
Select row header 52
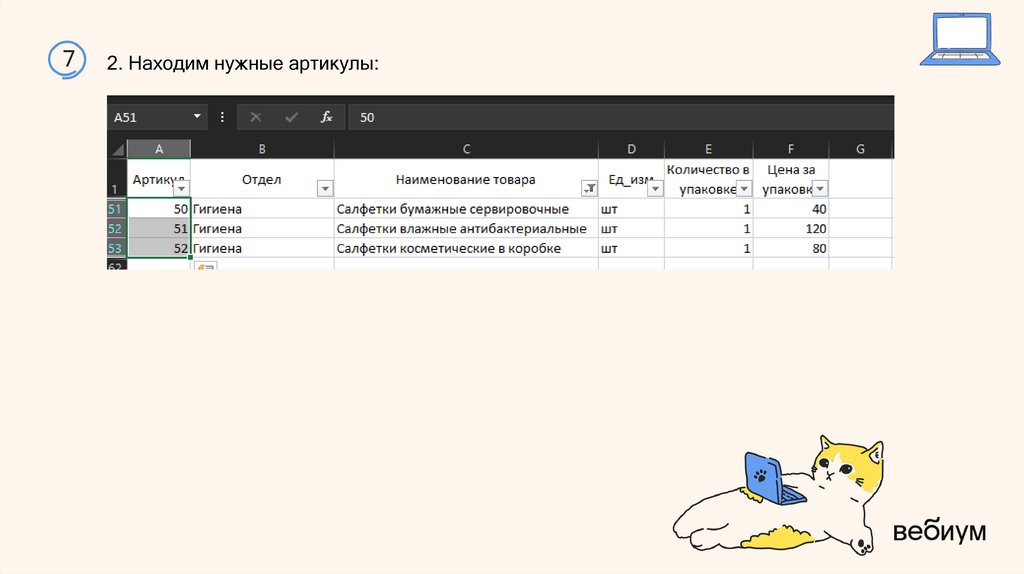116,229
